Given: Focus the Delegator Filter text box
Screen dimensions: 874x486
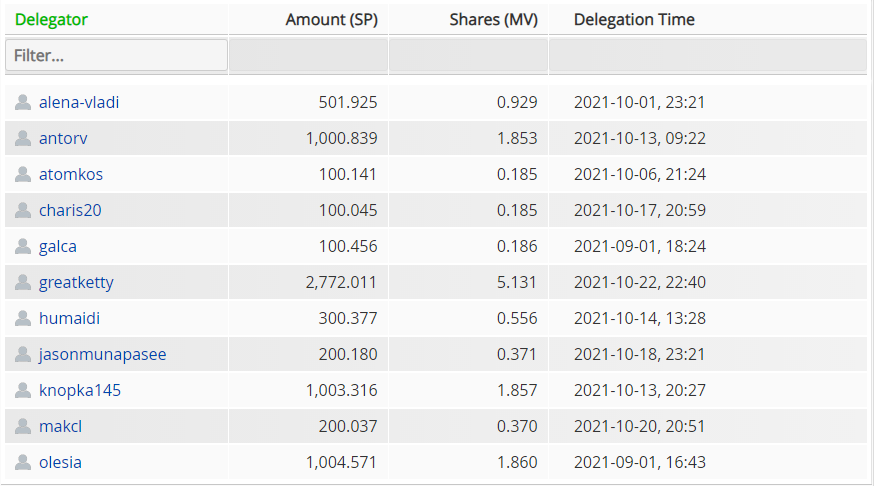Looking at the screenshot, I should (x=116, y=55).
